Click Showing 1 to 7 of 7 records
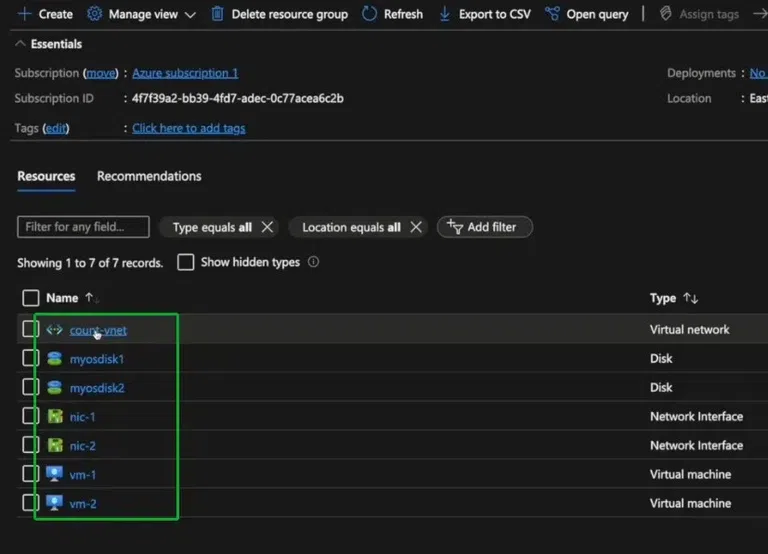Screen dimensions: 768x554 [90, 263]
